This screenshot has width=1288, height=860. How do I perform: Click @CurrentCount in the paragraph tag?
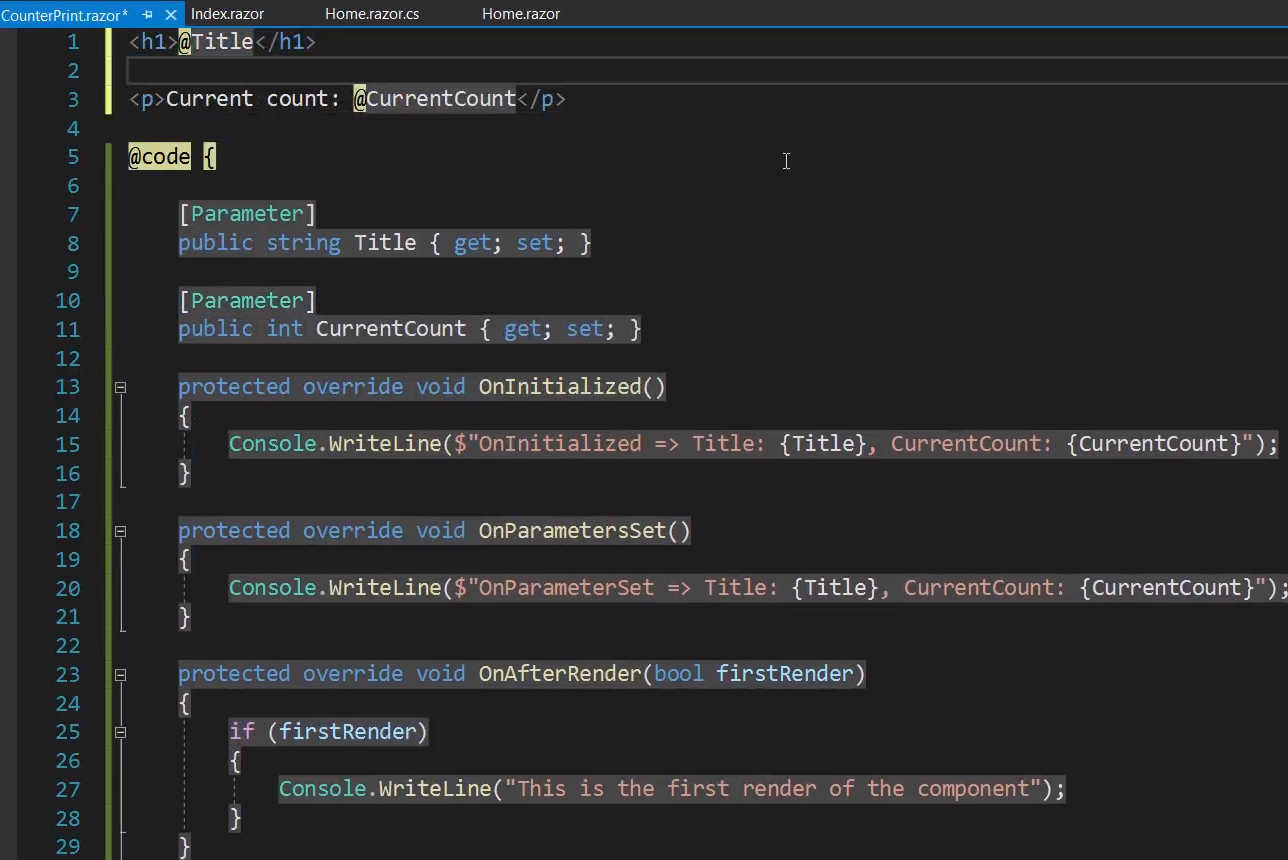coord(435,99)
